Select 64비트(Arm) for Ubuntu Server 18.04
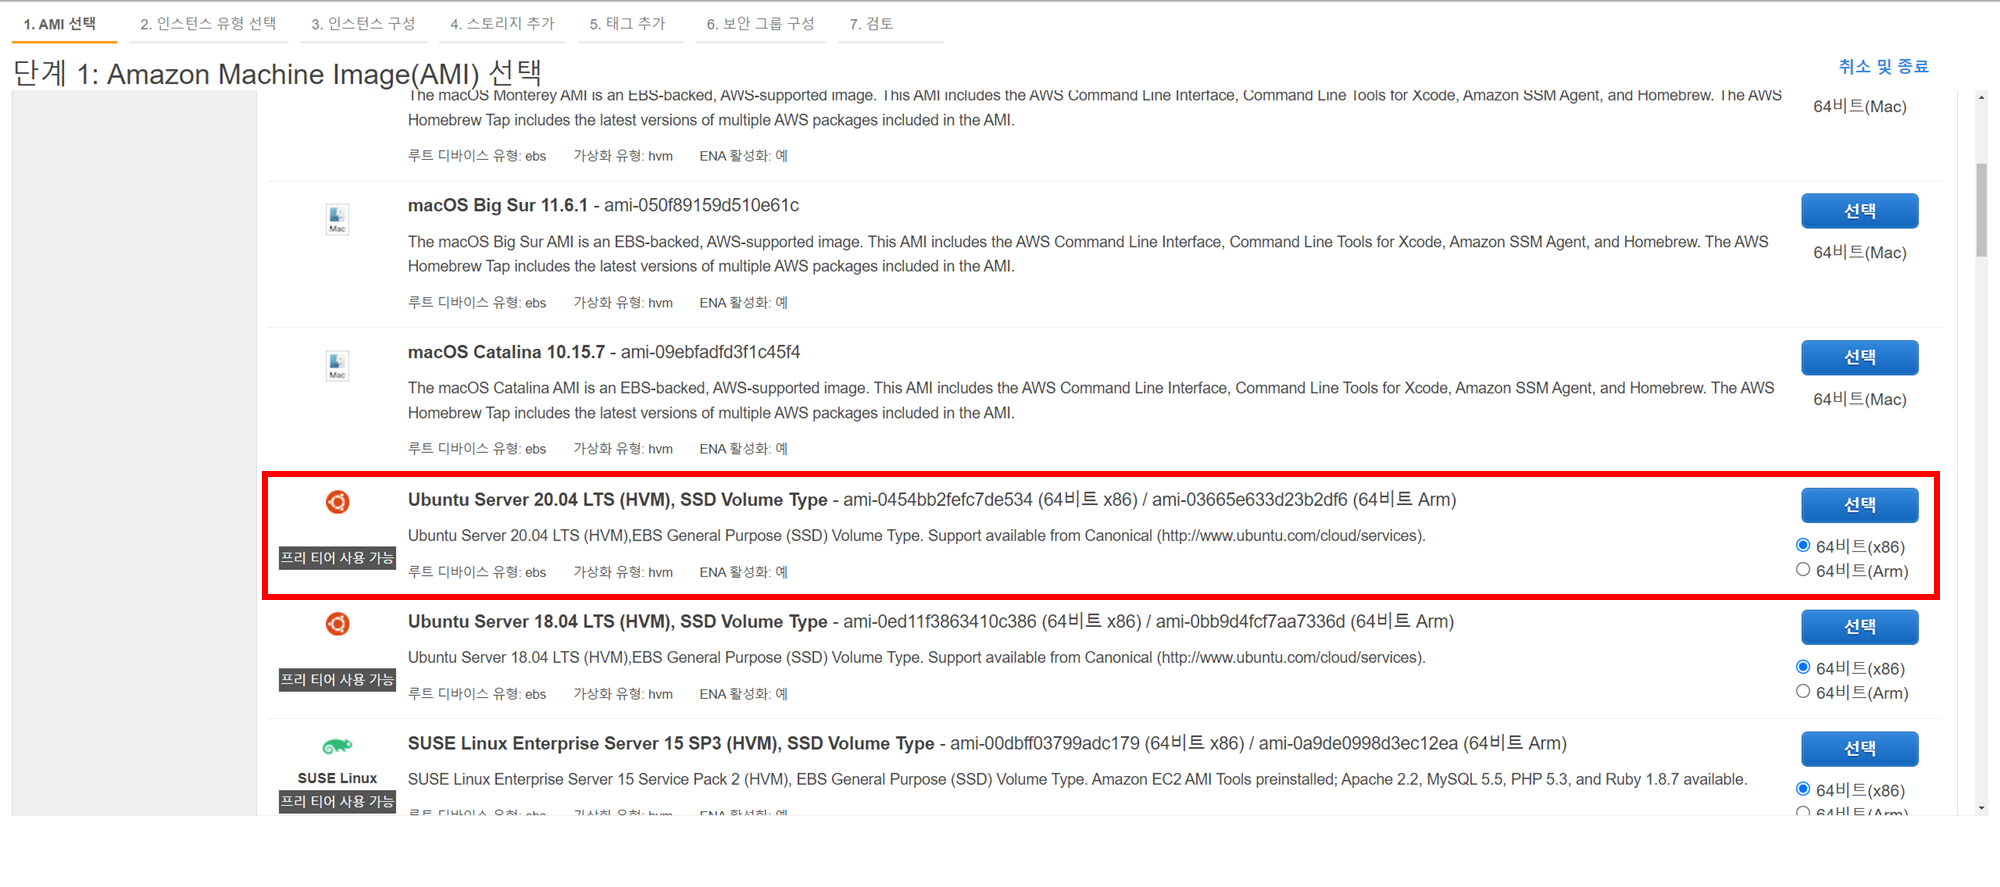2000x887 pixels. [1803, 691]
